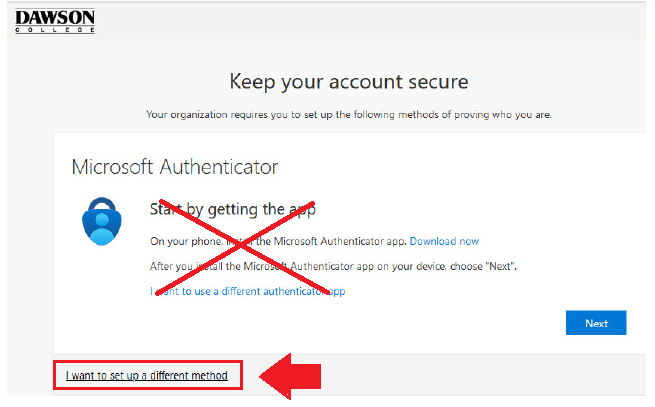Select I want to set up a different method

point(147,375)
